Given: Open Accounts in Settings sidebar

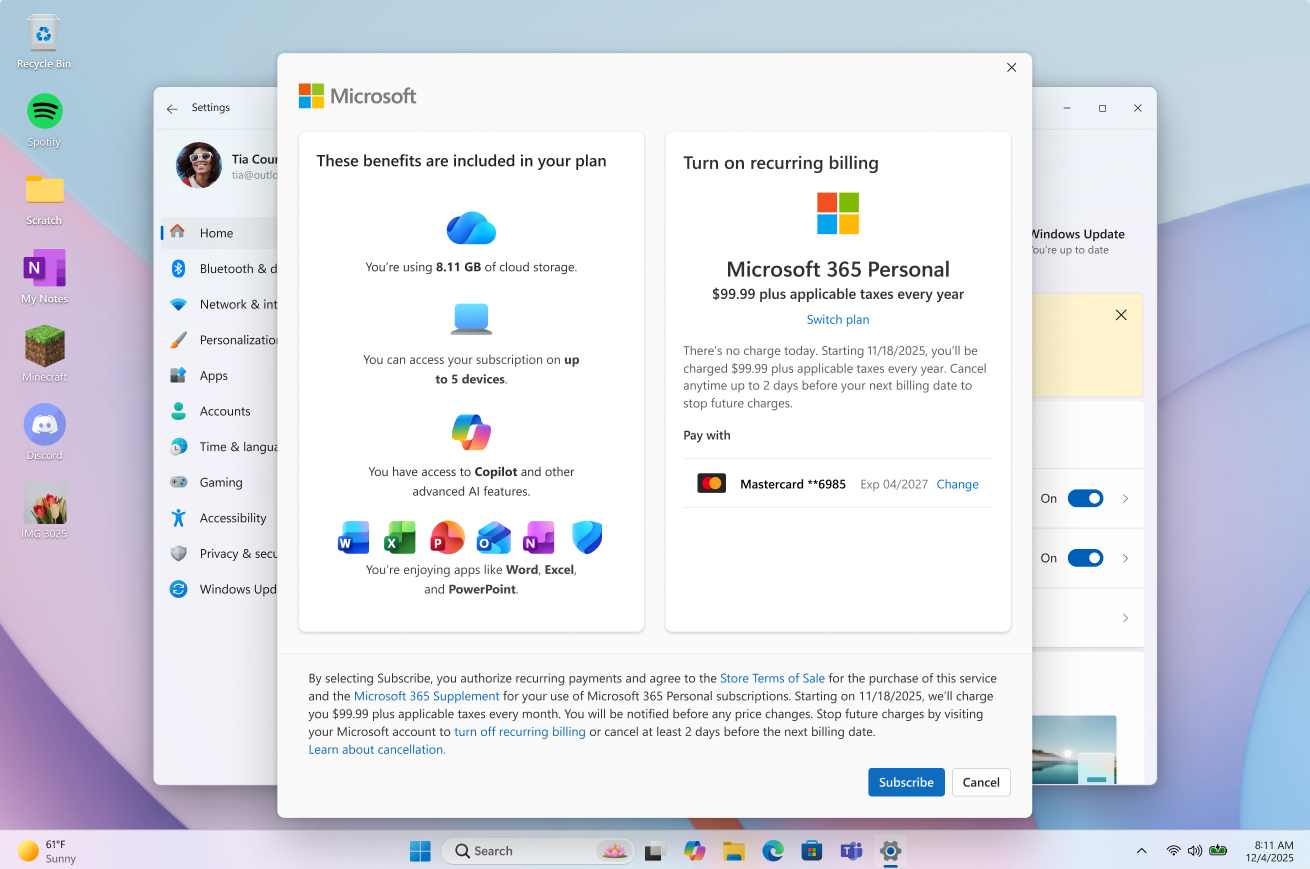Looking at the screenshot, I should 219,411.
